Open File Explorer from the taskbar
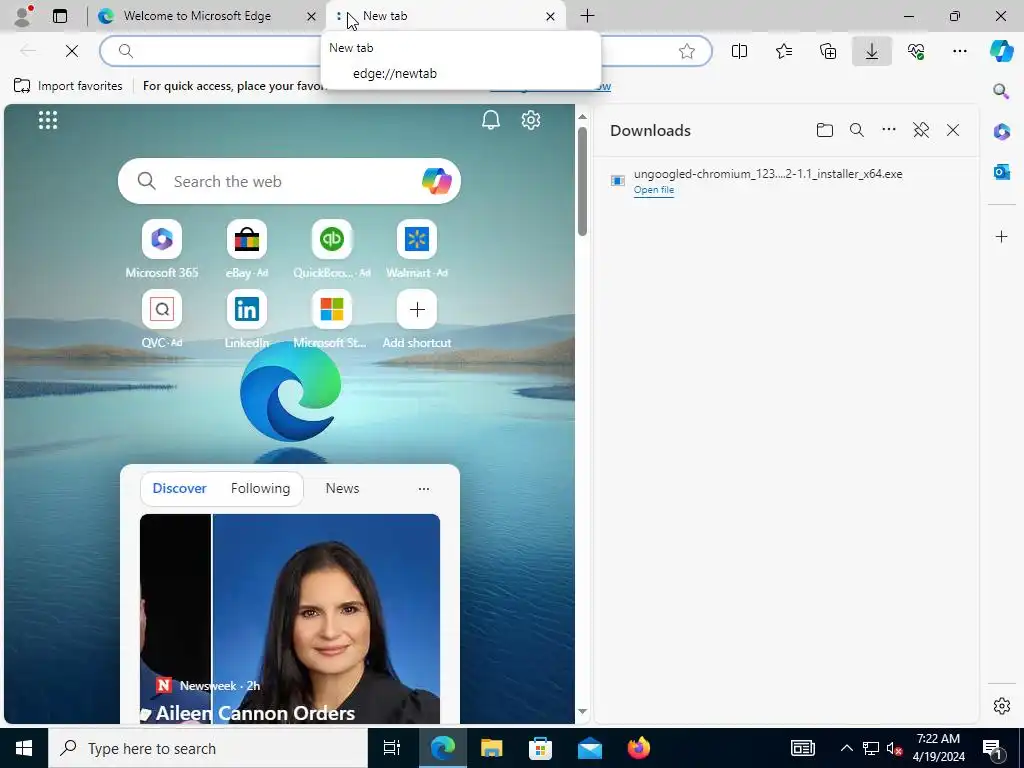The width and height of the screenshot is (1024, 768). pos(491,748)
